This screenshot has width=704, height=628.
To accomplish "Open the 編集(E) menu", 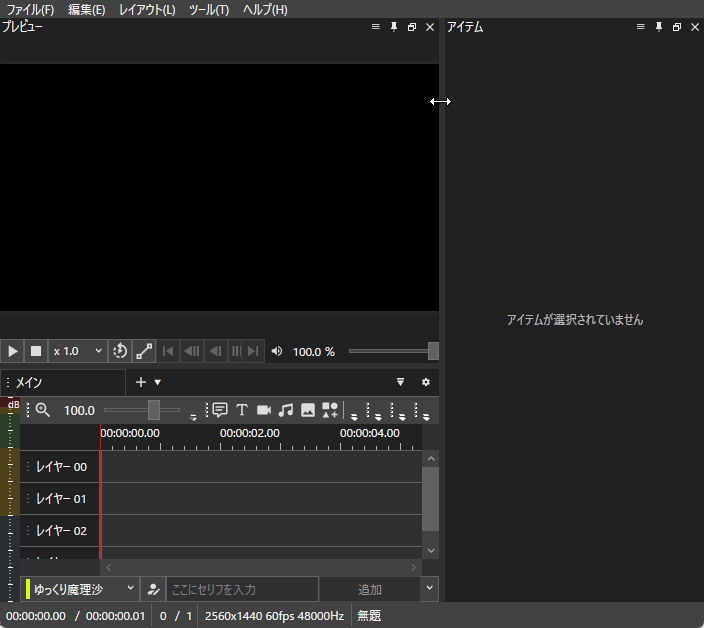I will (x=87, y=9).
